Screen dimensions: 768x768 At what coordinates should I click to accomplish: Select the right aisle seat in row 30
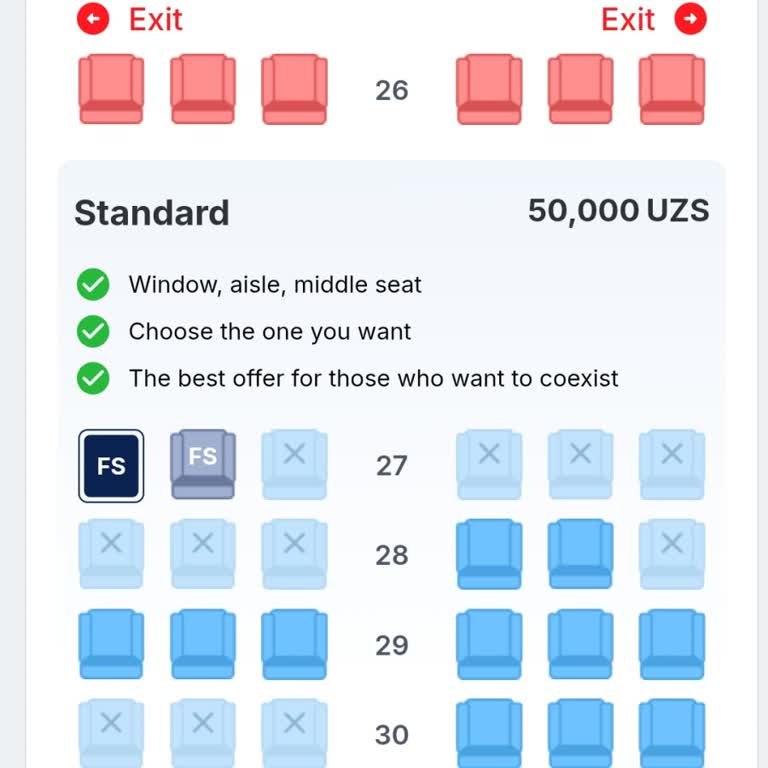[x=489, y=734]
